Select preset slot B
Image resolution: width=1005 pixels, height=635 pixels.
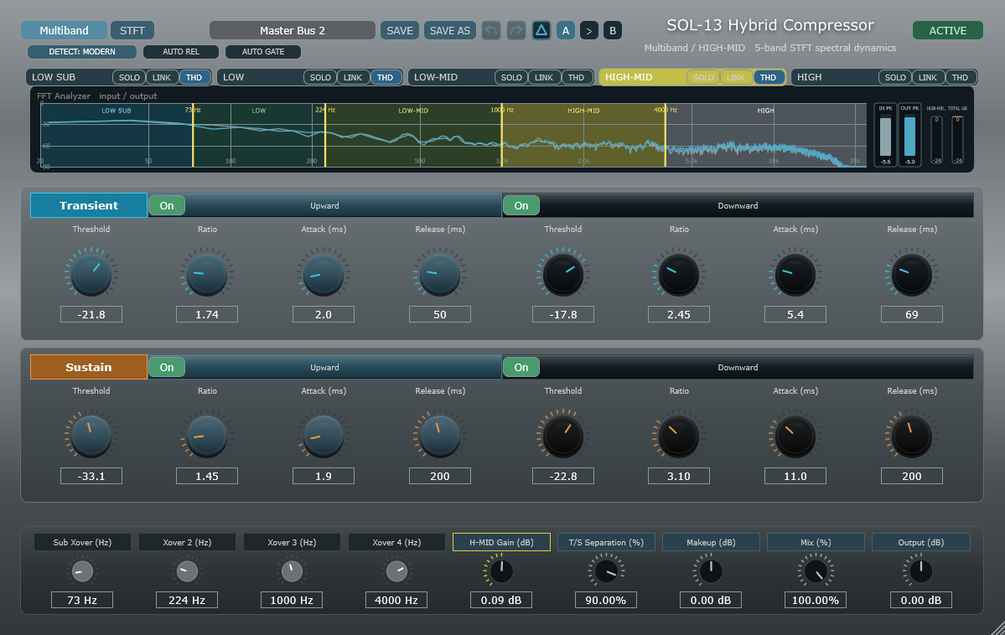coord(613,30)
